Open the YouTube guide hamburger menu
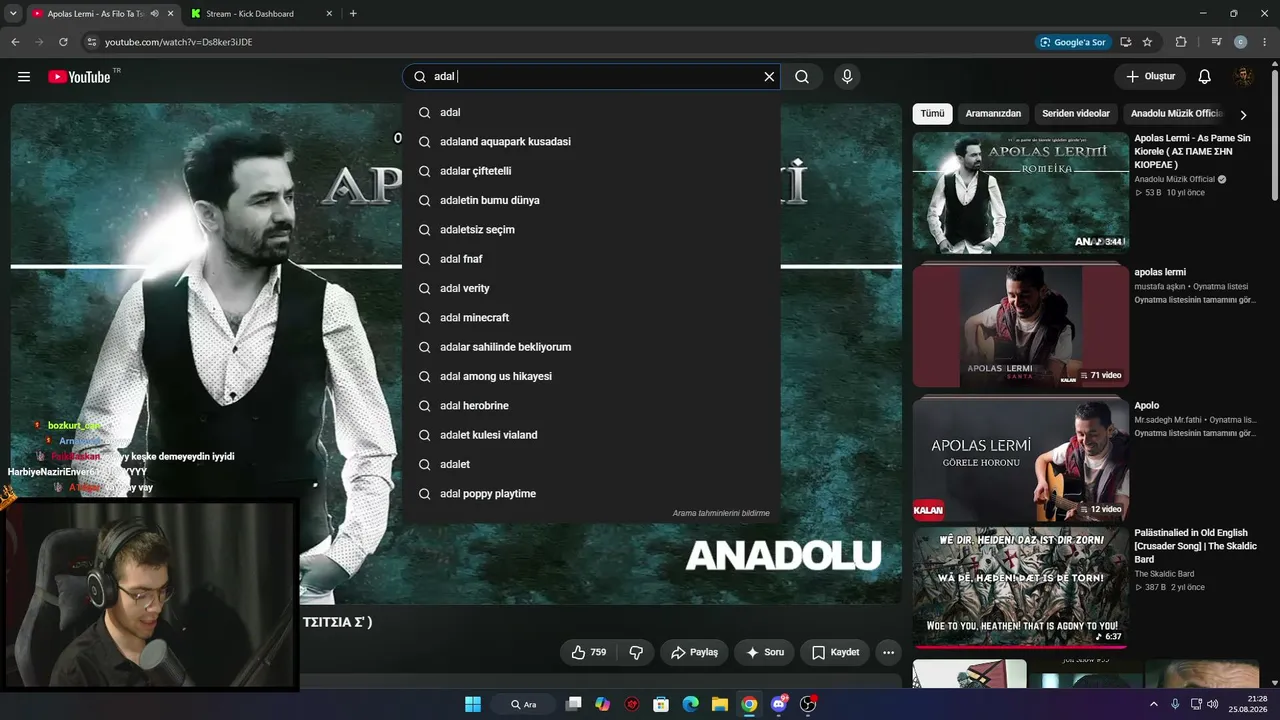 pyautogui.click(x=24, y=77)
